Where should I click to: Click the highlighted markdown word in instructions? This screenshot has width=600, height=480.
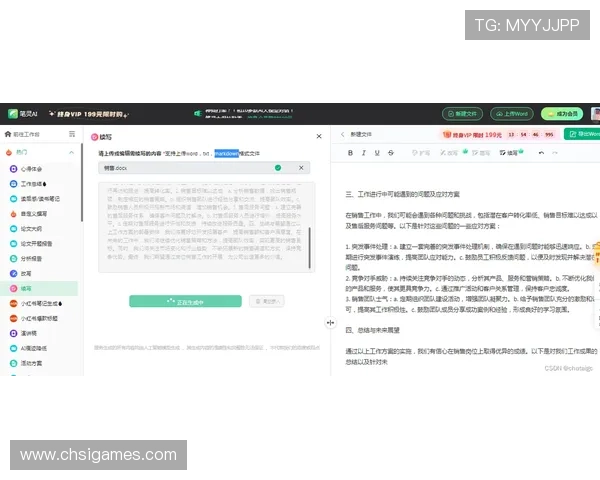coord(227,153)
